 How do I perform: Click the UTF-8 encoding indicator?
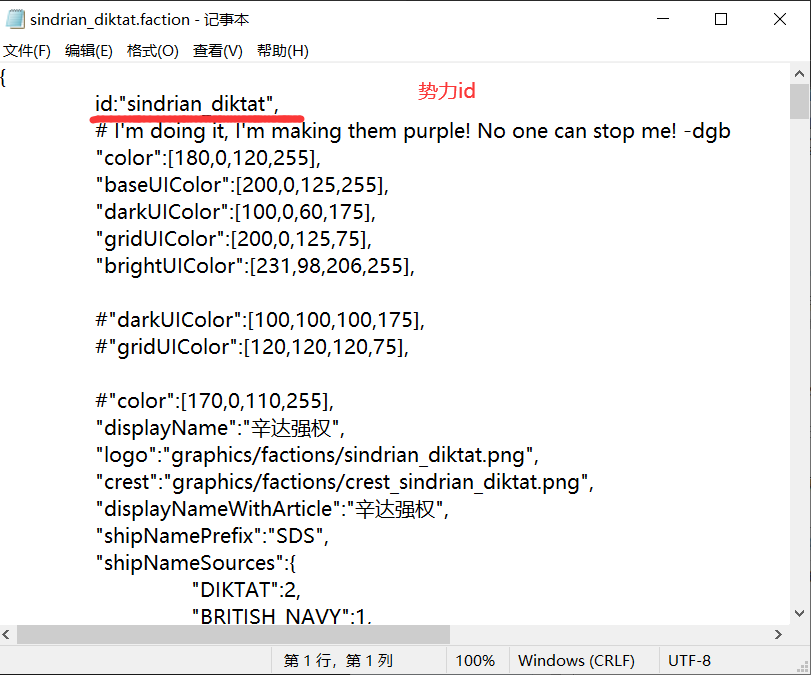(690, 660)
